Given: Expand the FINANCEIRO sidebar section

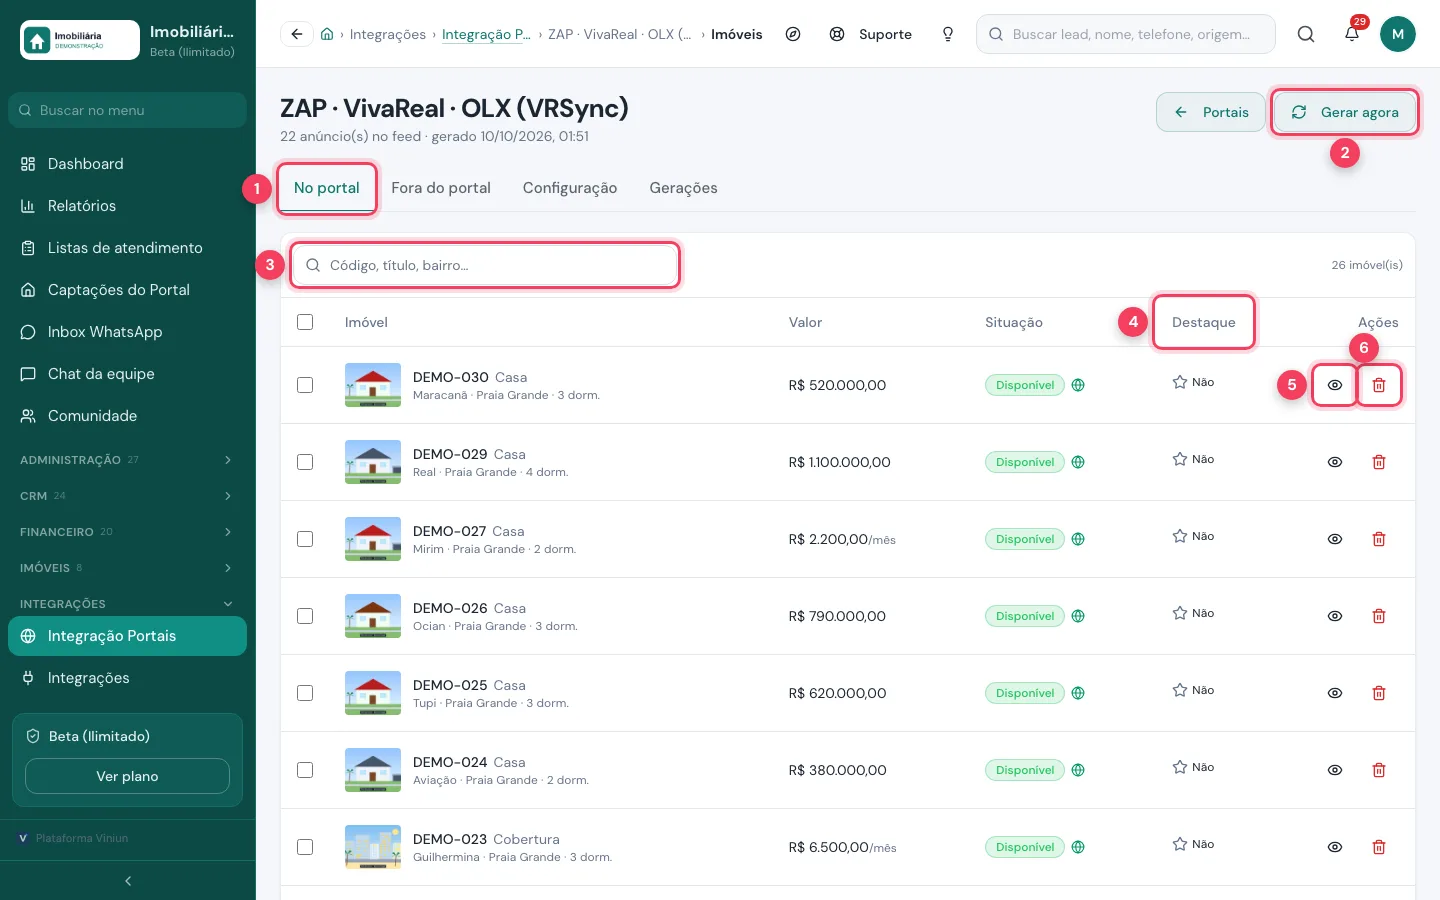Looking at the screenshot, I should [x=127, y=532].
